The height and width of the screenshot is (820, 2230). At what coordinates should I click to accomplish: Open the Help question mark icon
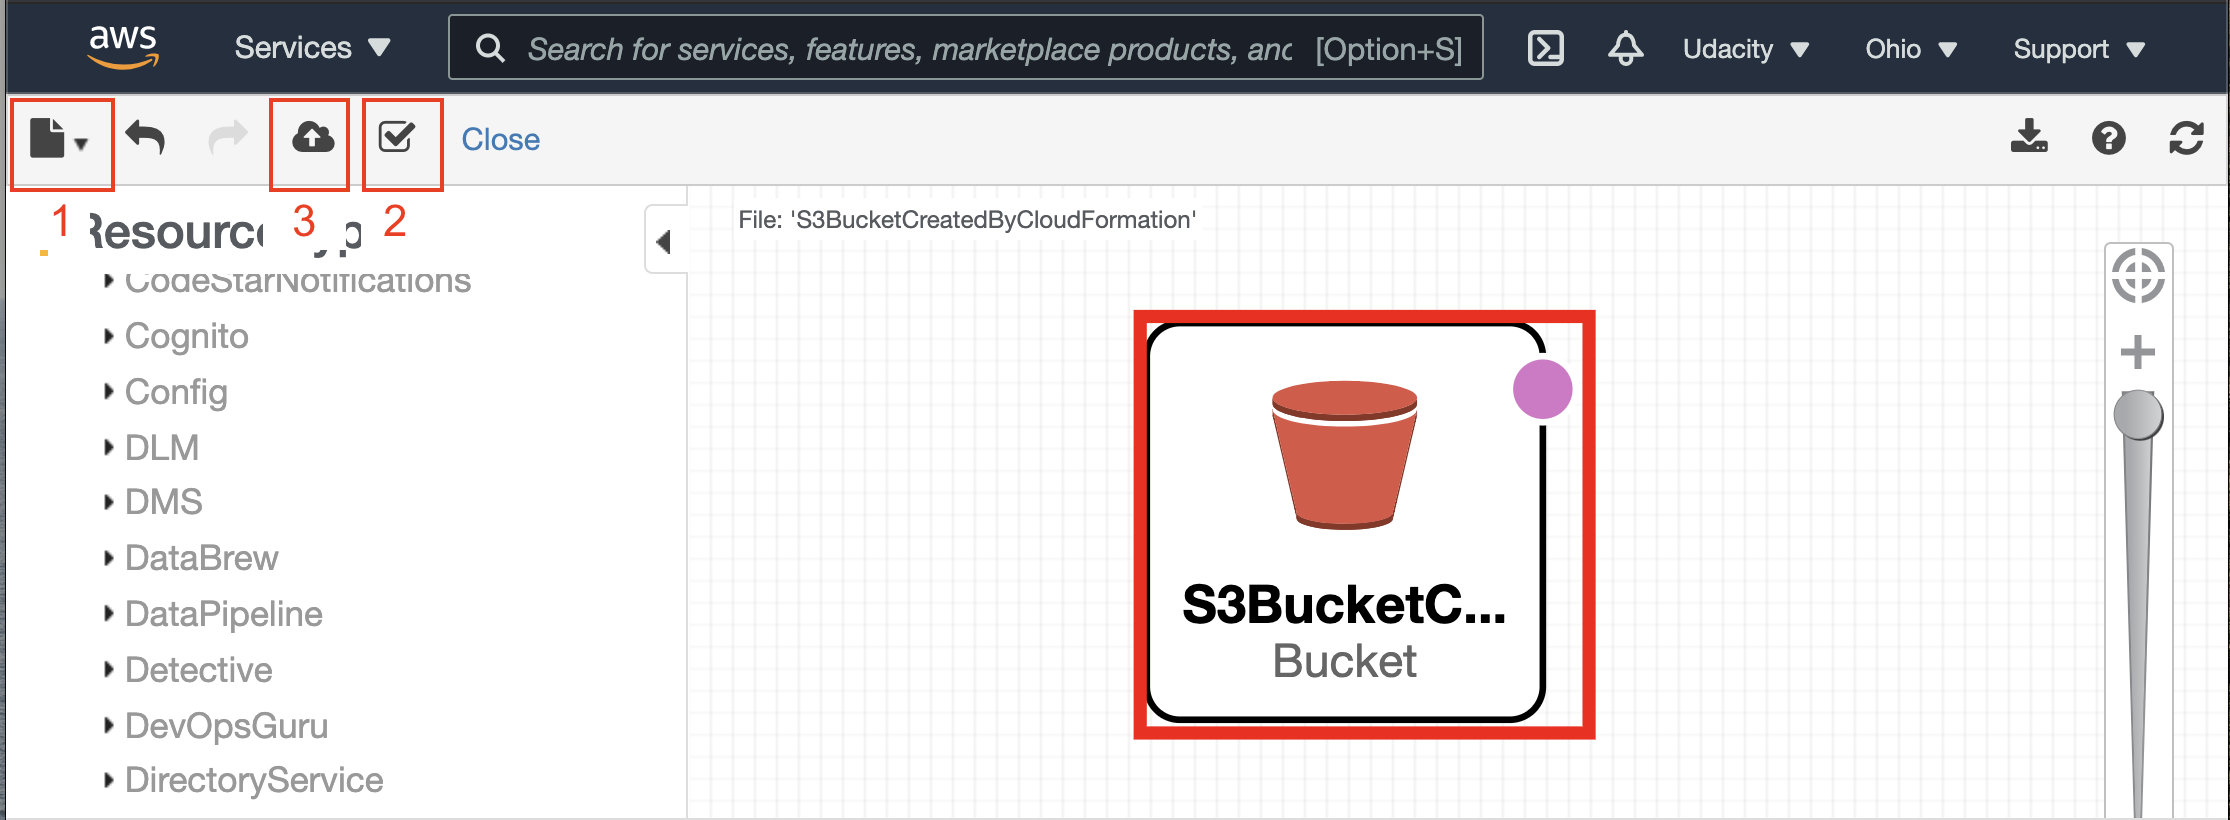[x=2109, y=138]
